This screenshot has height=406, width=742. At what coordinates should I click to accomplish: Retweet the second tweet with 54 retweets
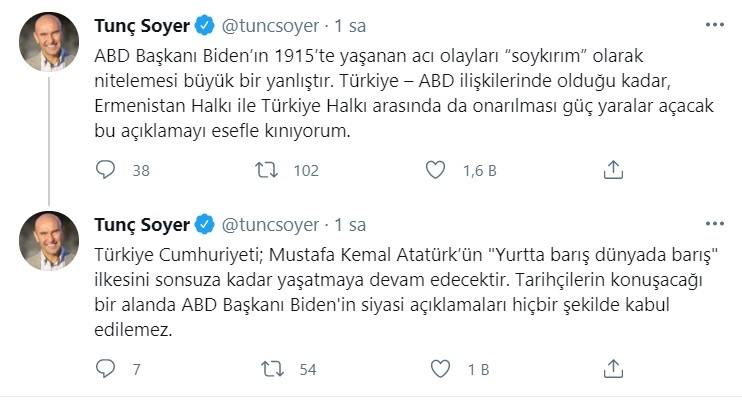[271, 369]
